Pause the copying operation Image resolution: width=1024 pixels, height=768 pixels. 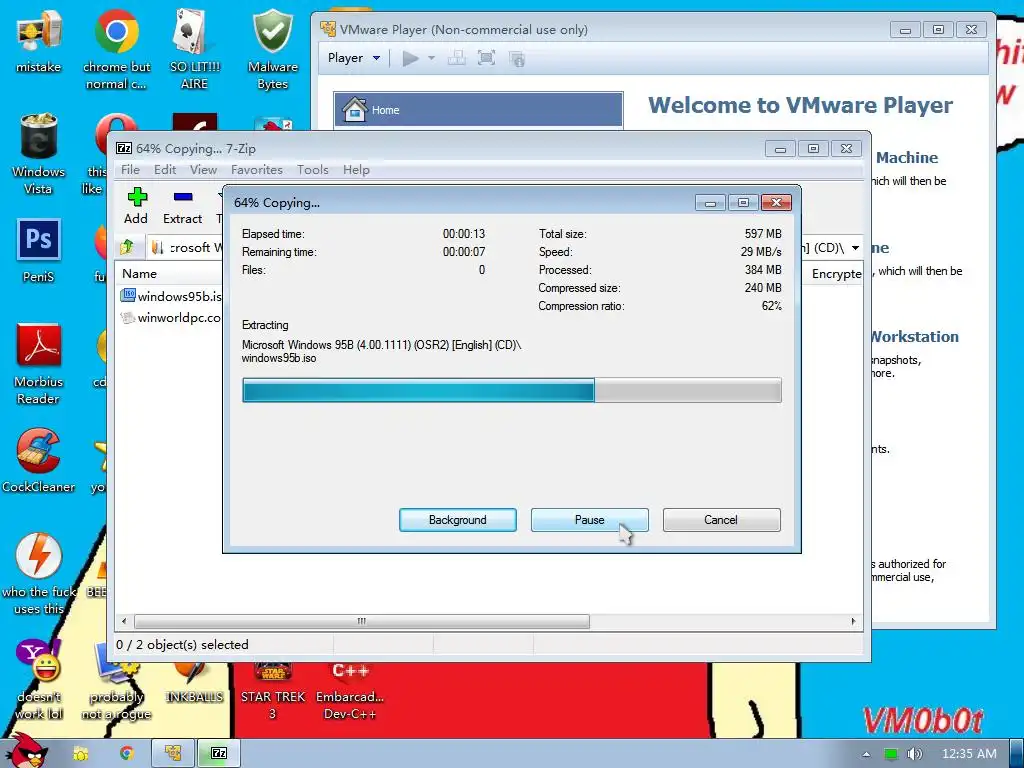590,520
